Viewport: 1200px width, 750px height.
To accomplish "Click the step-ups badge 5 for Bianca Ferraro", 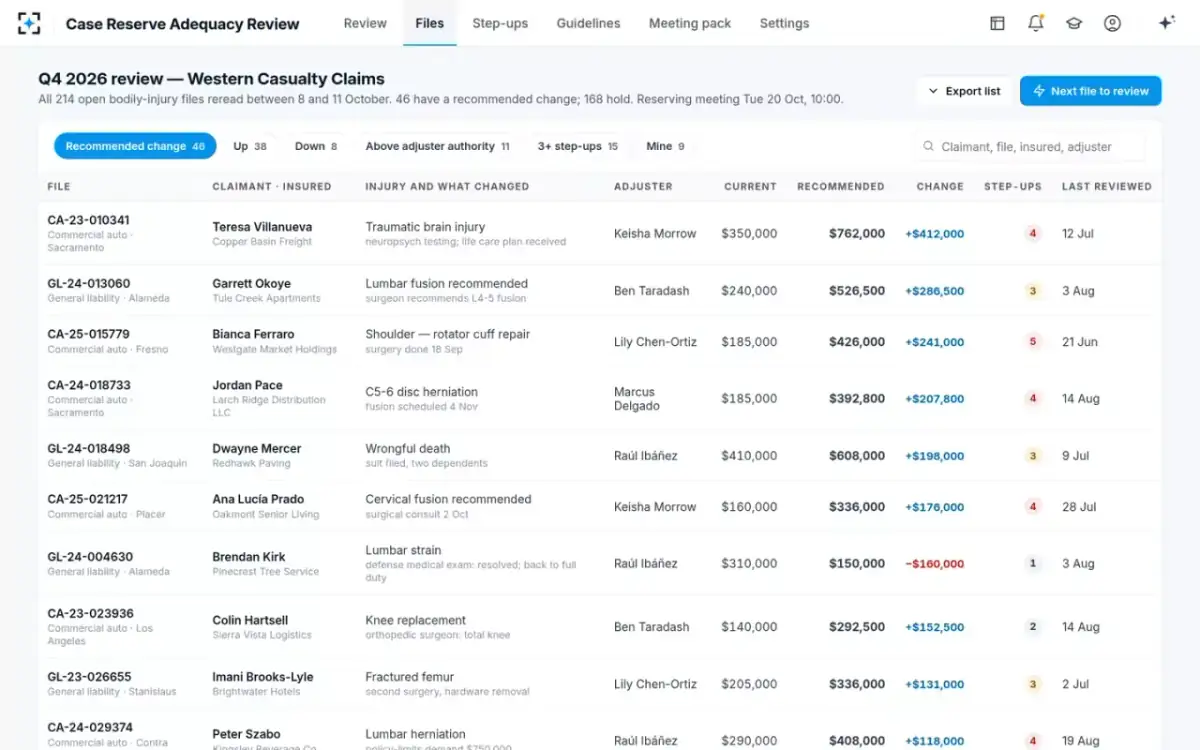I will pyautogui.click(x=1033, y=342).
